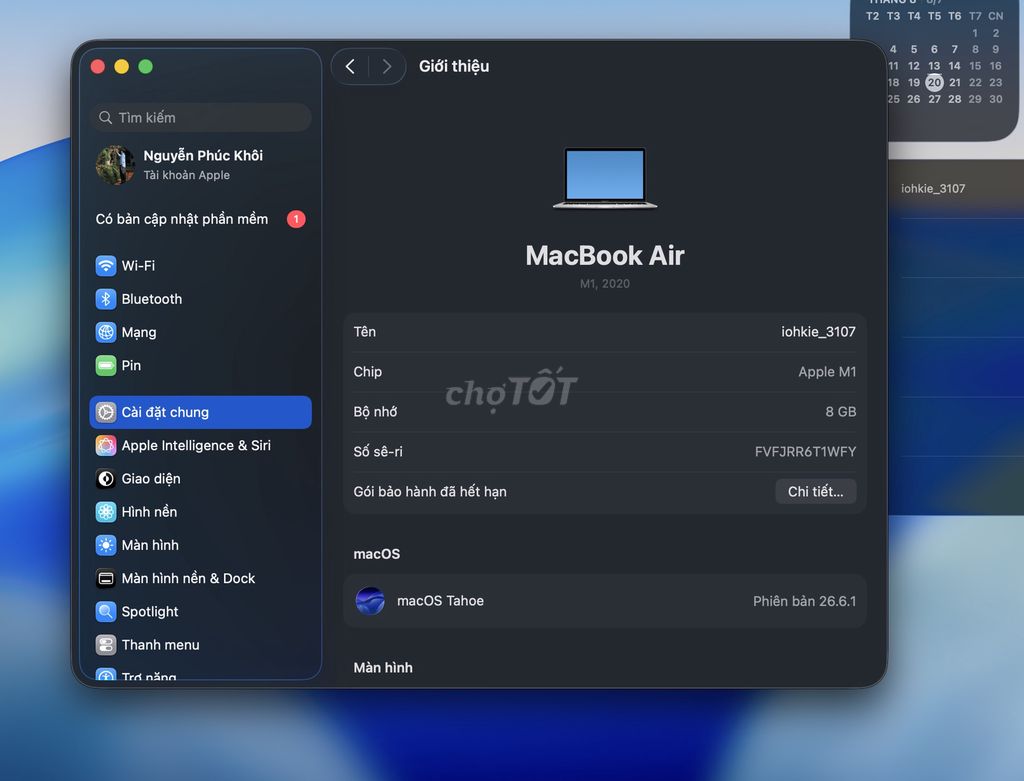Click the Tên value iohkie_3107
This screenshot has width=1024, height=781.
818,332
